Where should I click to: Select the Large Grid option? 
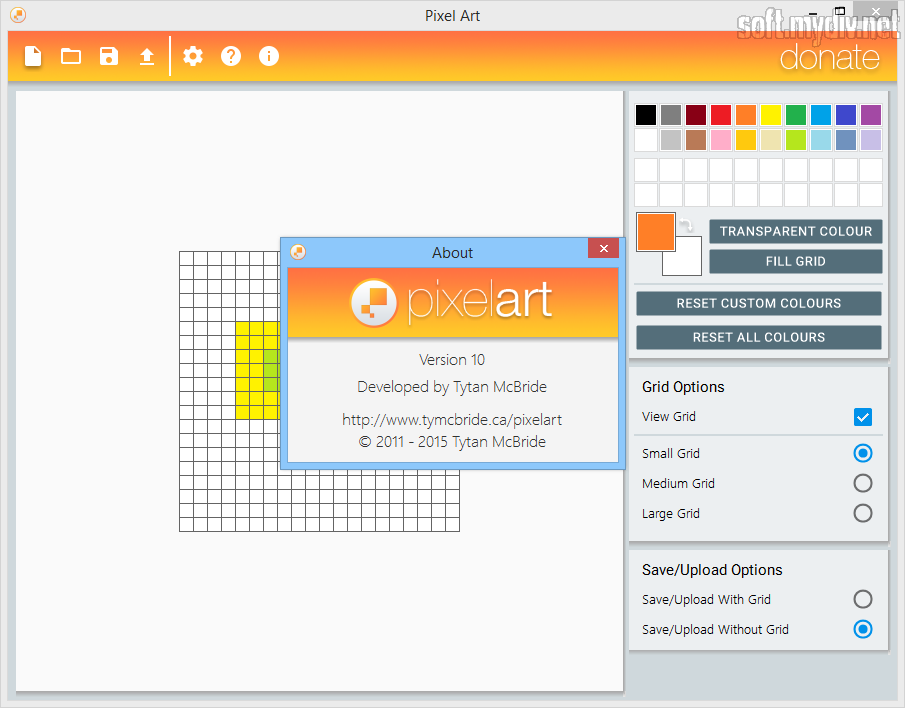click(x=863, y=513)
